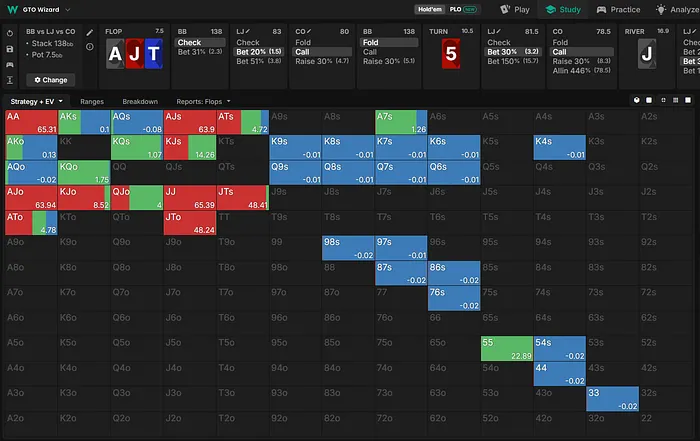Click the reset arrow icon in left sidebar

click(10, 33)
